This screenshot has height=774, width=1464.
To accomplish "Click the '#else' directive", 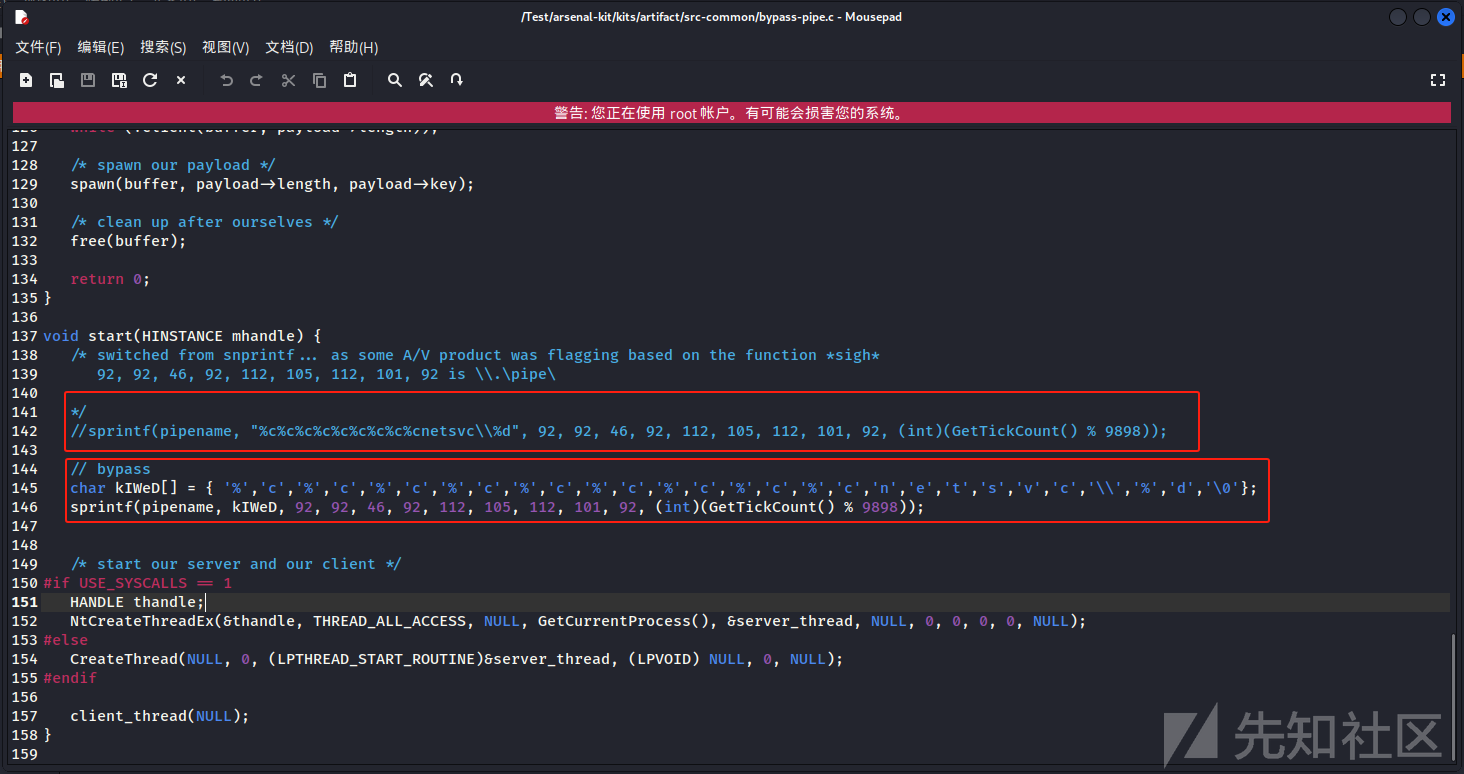I will [x=66, y=640].
